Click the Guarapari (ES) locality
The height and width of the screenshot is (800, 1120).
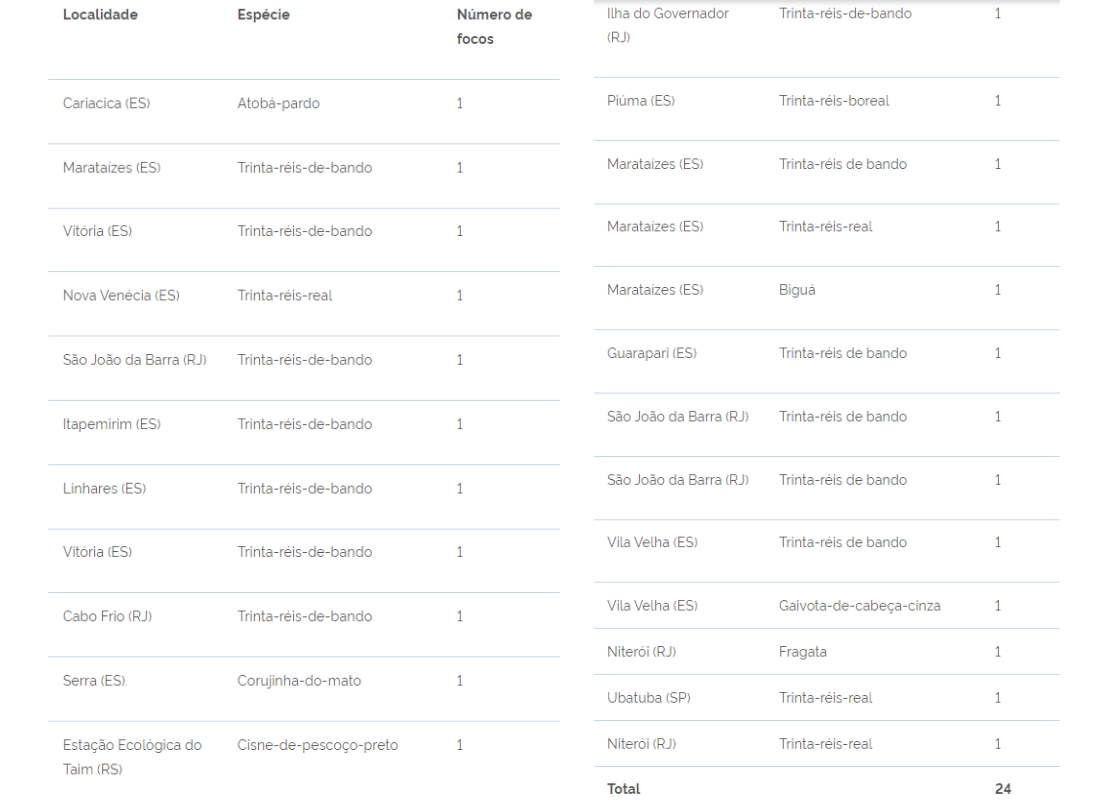click(651, 354)
